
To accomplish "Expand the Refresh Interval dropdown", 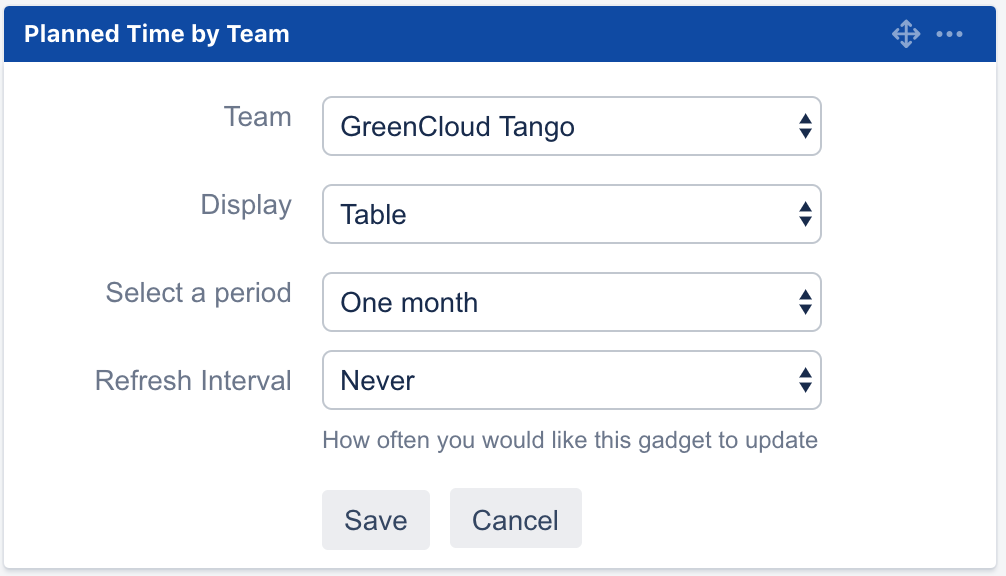I will click(571, 380).
